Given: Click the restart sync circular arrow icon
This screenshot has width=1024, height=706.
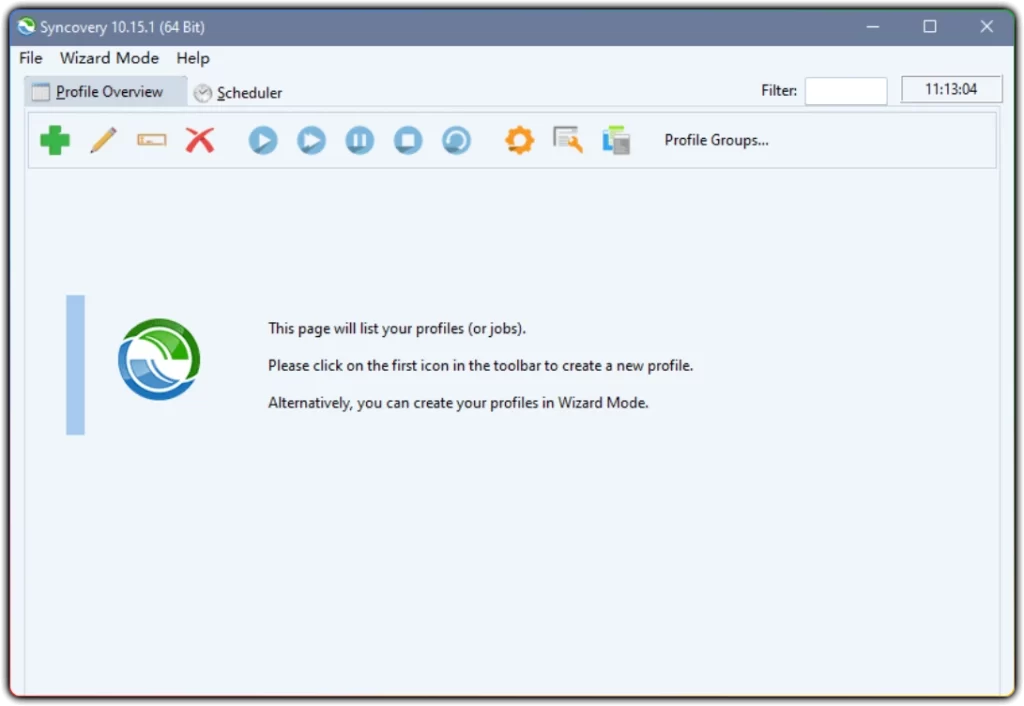Looking at the screenshot, I should pyautogui.click(x=456, y=140).
